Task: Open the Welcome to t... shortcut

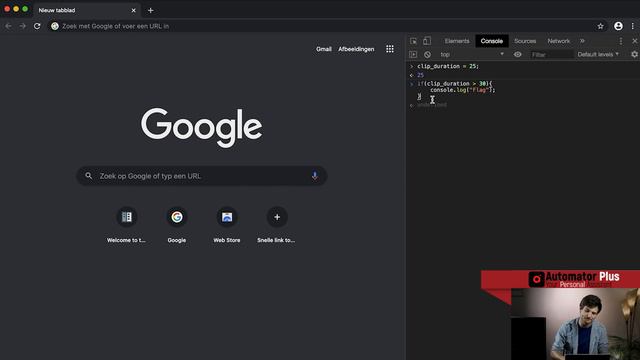Action: click(127, 225)
